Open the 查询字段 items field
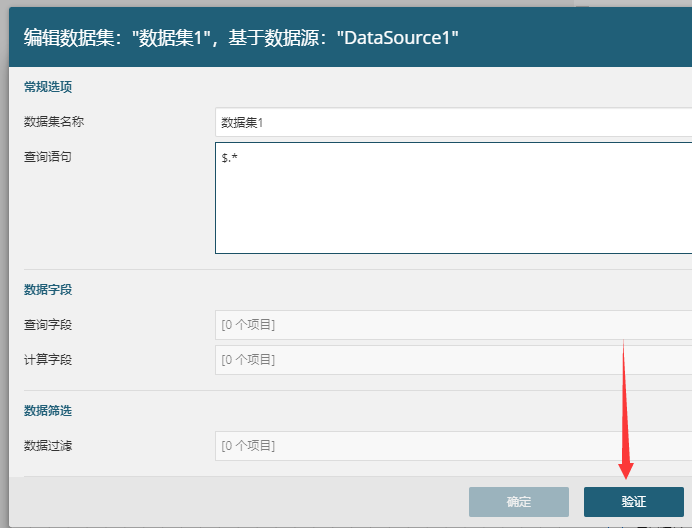The height and width of the screenshot is (528, 692). [x=452, y=325]
